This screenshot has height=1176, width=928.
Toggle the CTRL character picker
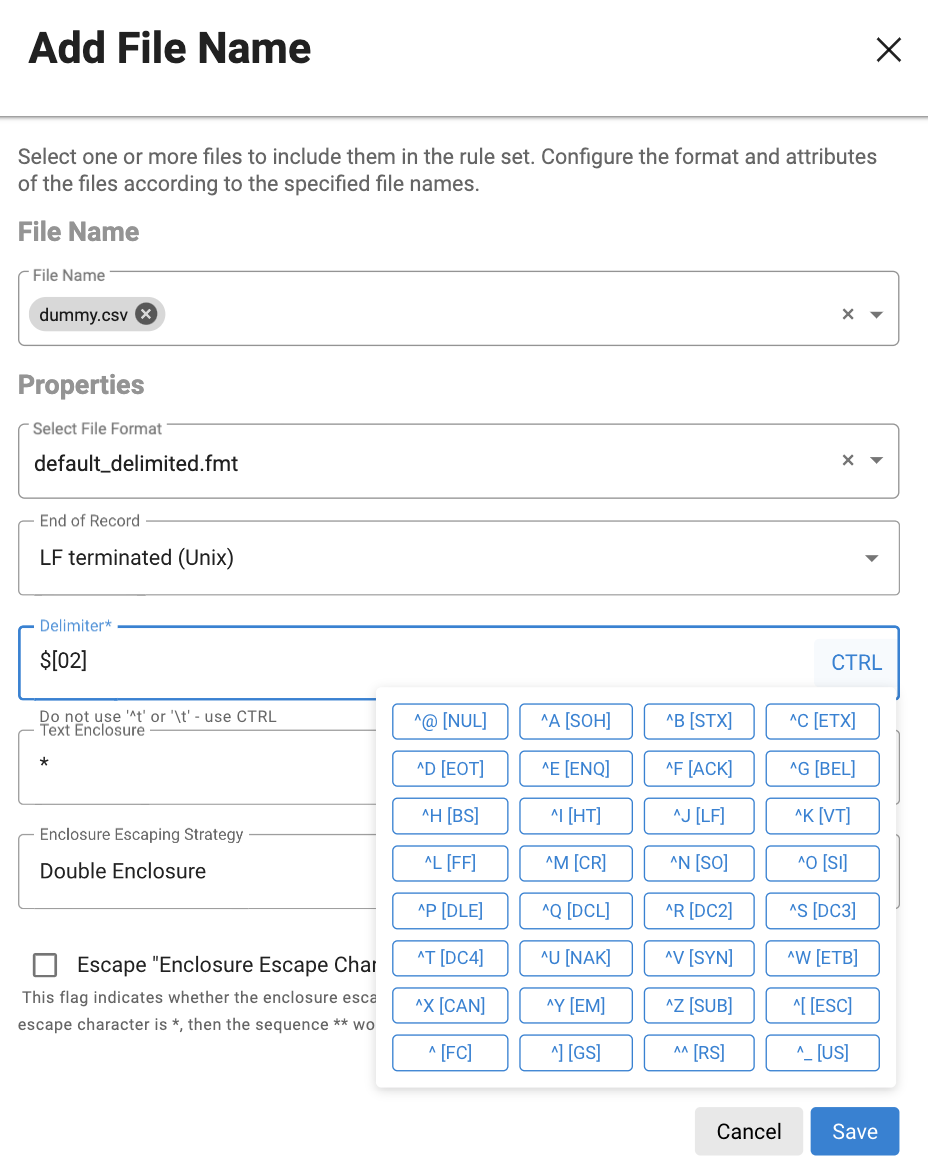(856, 663)
